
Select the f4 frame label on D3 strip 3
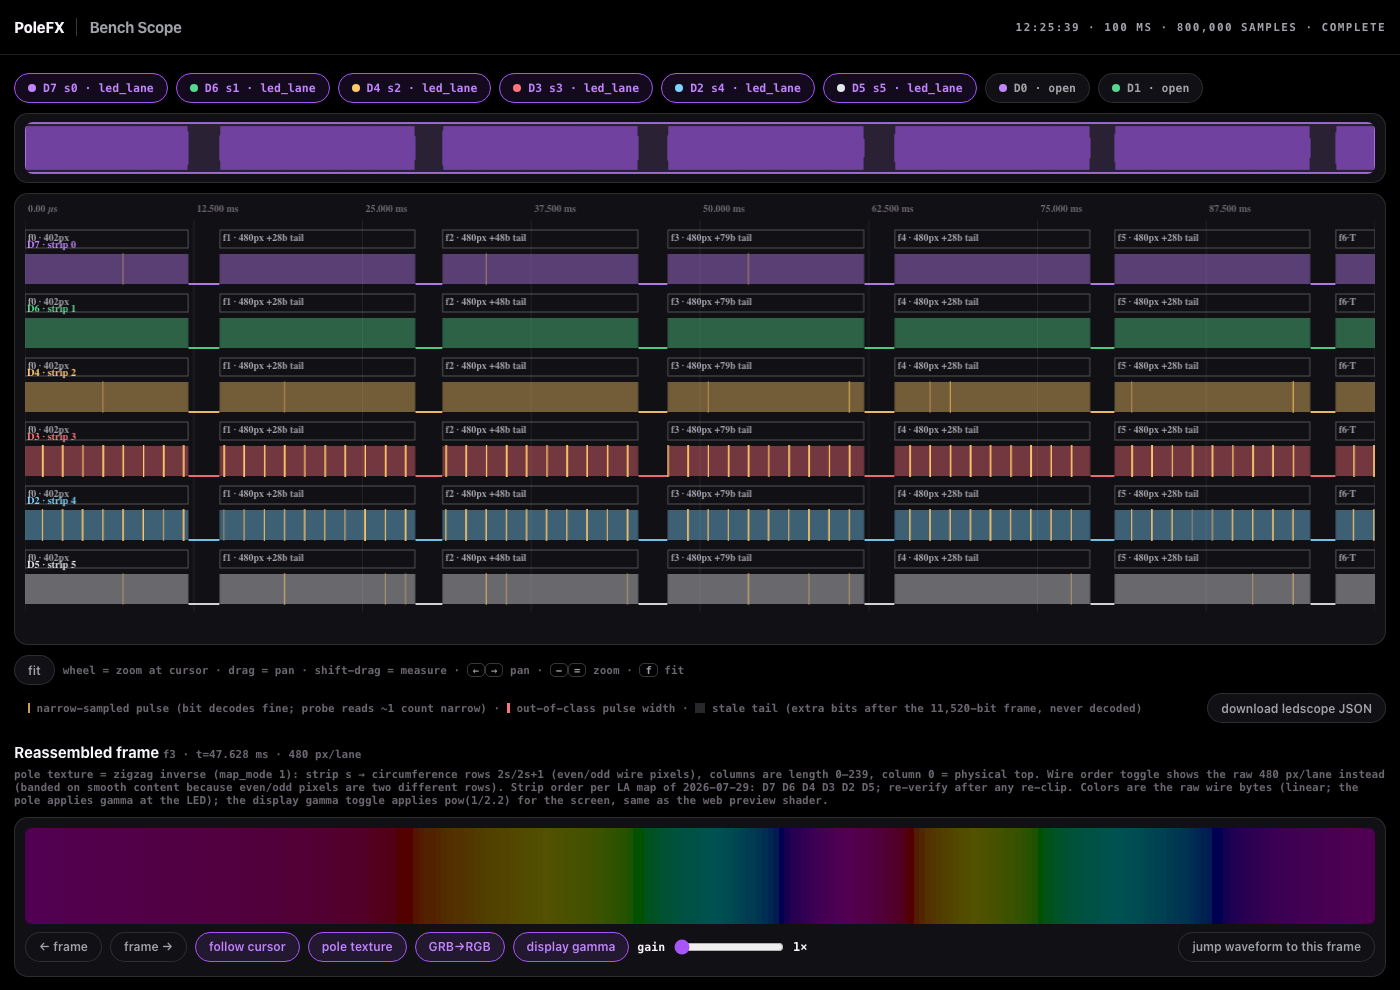(x=992, y=430)
